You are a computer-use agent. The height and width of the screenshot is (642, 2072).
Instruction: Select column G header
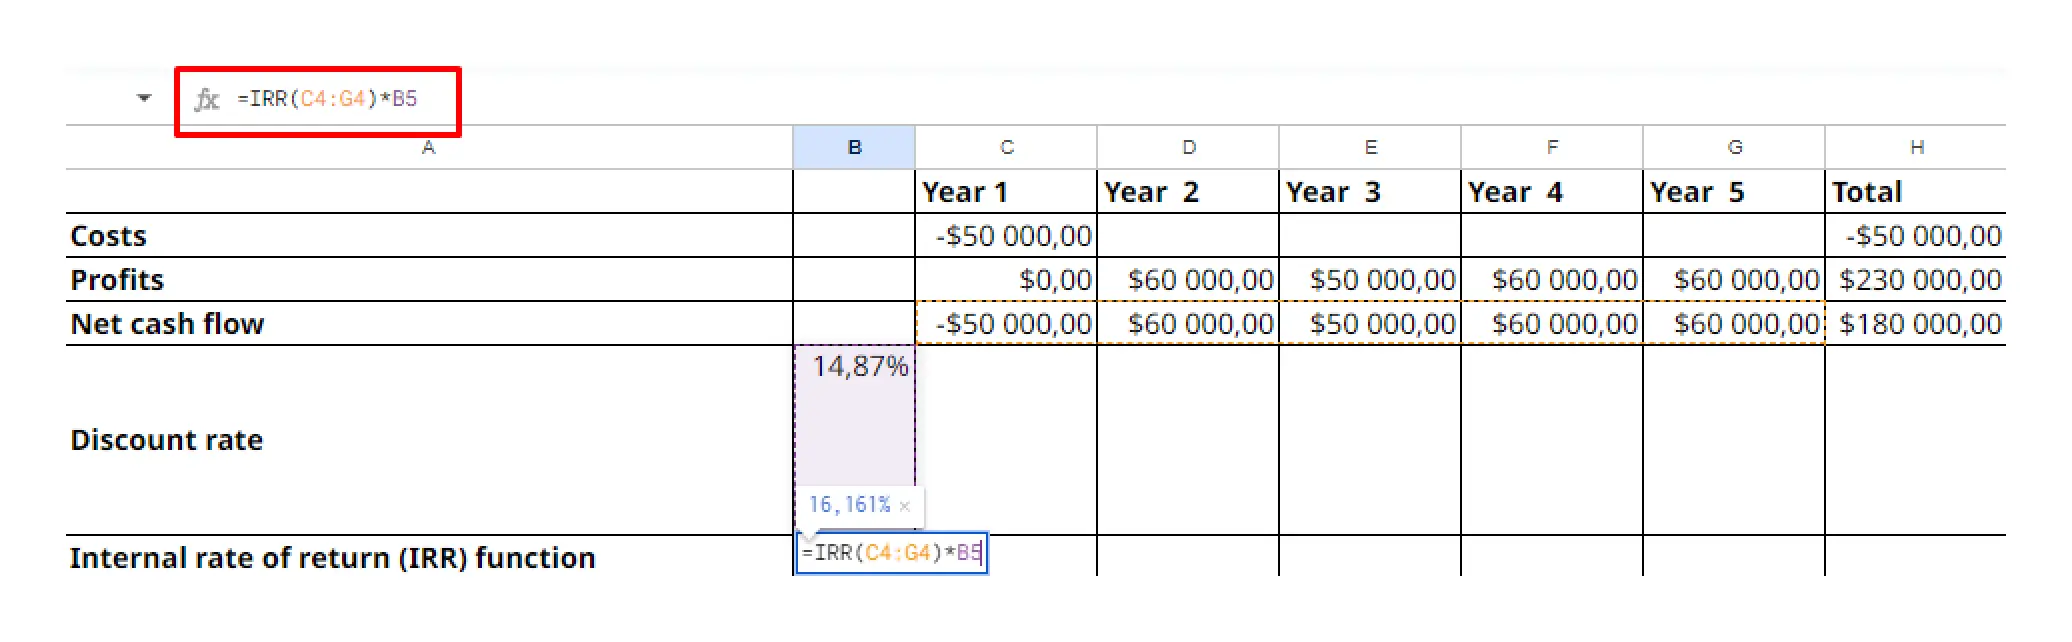coord(1734,147)
